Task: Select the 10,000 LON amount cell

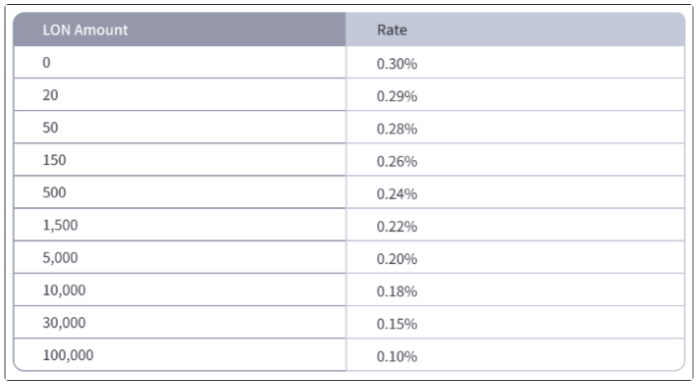Action: pos(180,290)
